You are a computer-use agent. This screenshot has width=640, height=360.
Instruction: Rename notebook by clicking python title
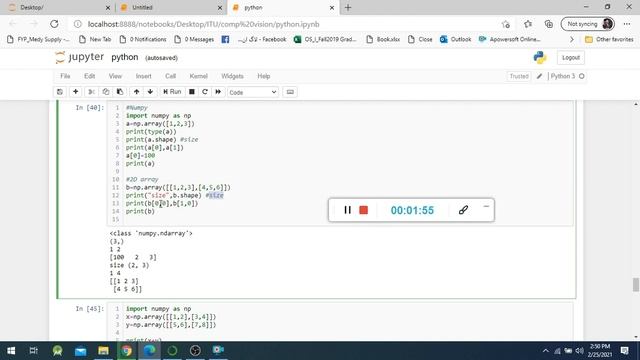point(124,57)
